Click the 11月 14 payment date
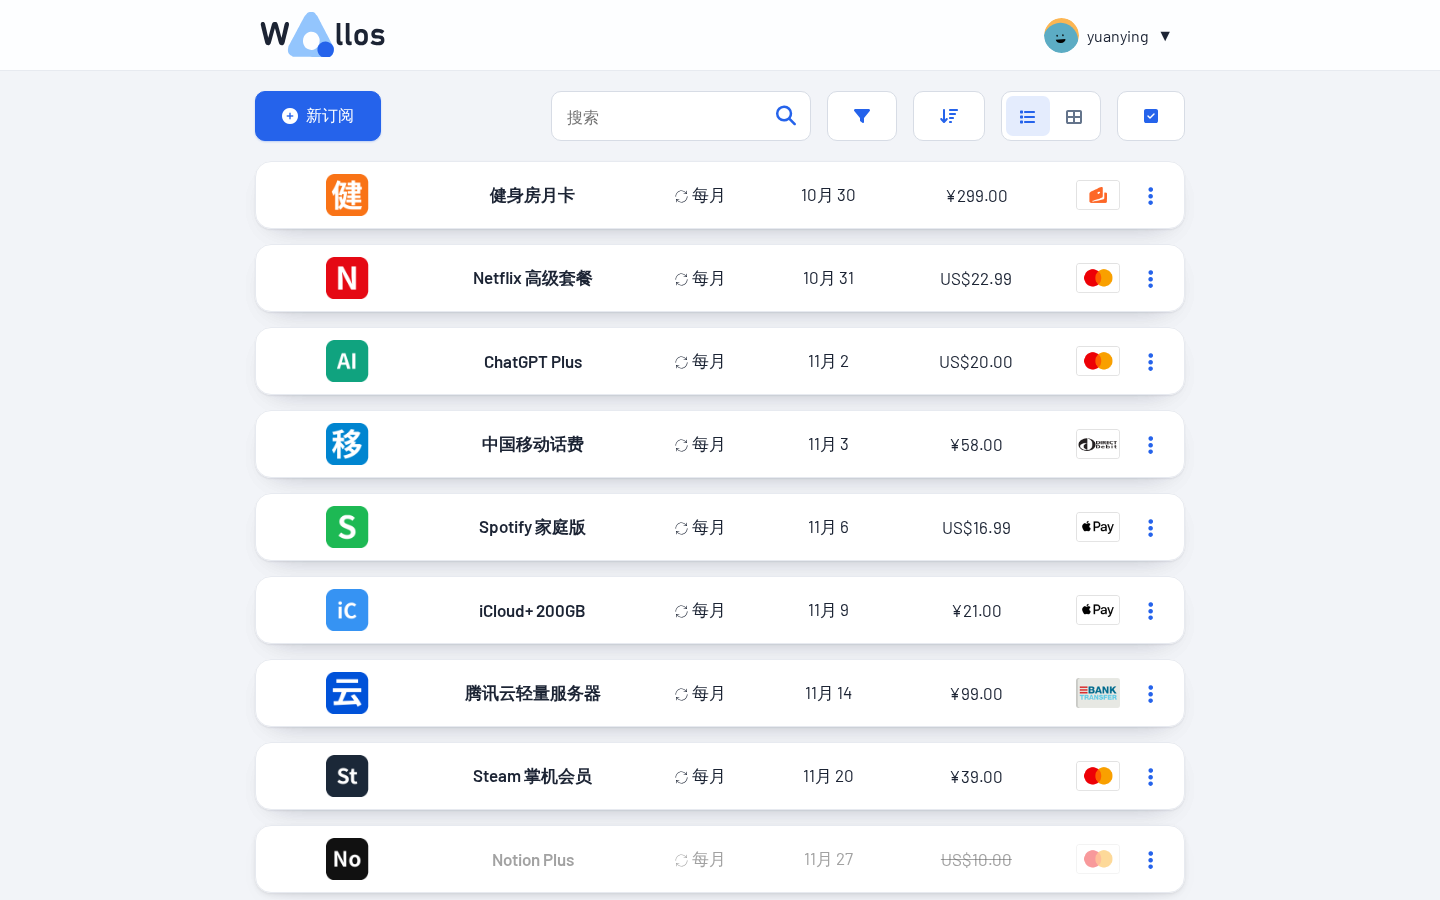 point(828,693)
